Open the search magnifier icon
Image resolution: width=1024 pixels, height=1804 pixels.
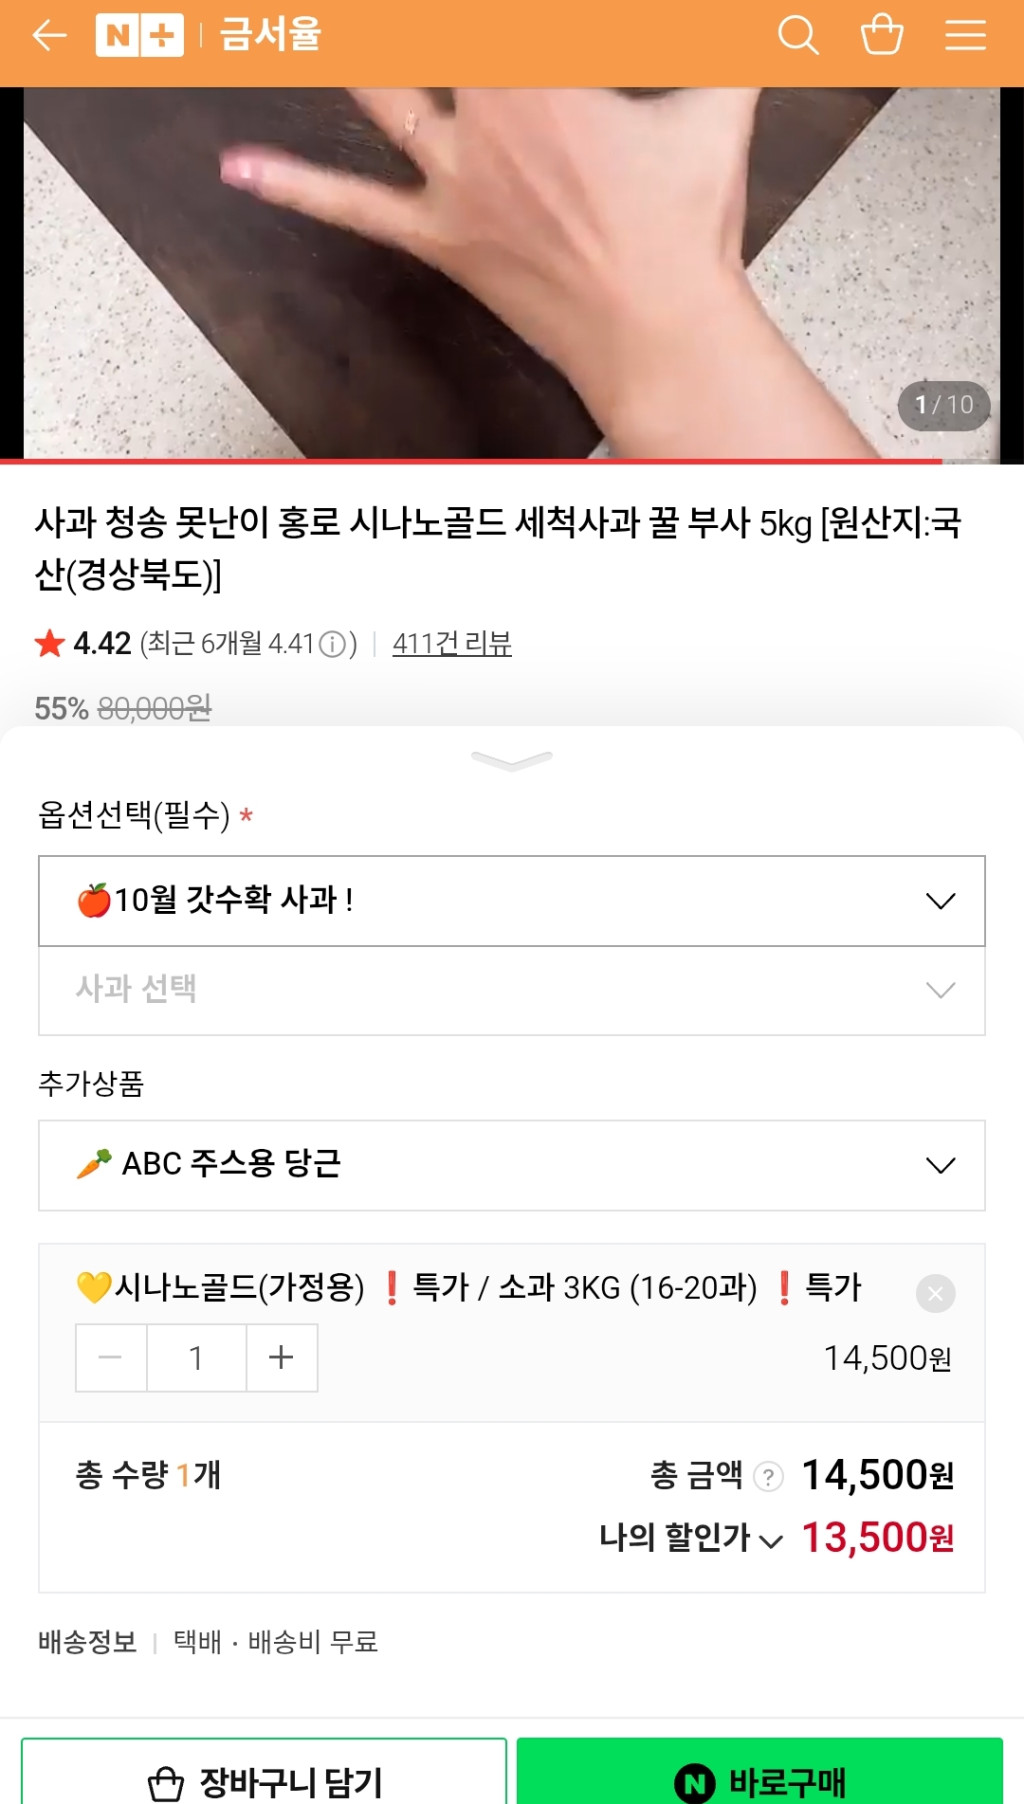798,36
